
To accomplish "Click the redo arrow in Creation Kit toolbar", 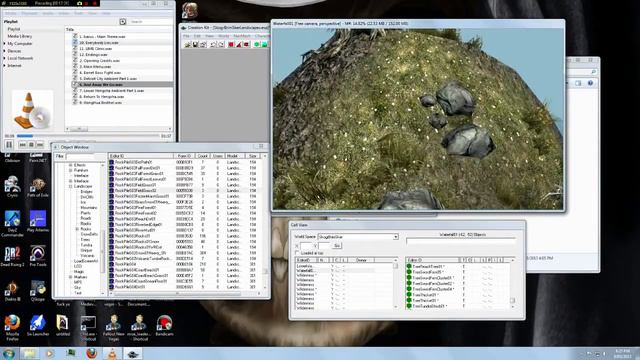I will (221, 44).
